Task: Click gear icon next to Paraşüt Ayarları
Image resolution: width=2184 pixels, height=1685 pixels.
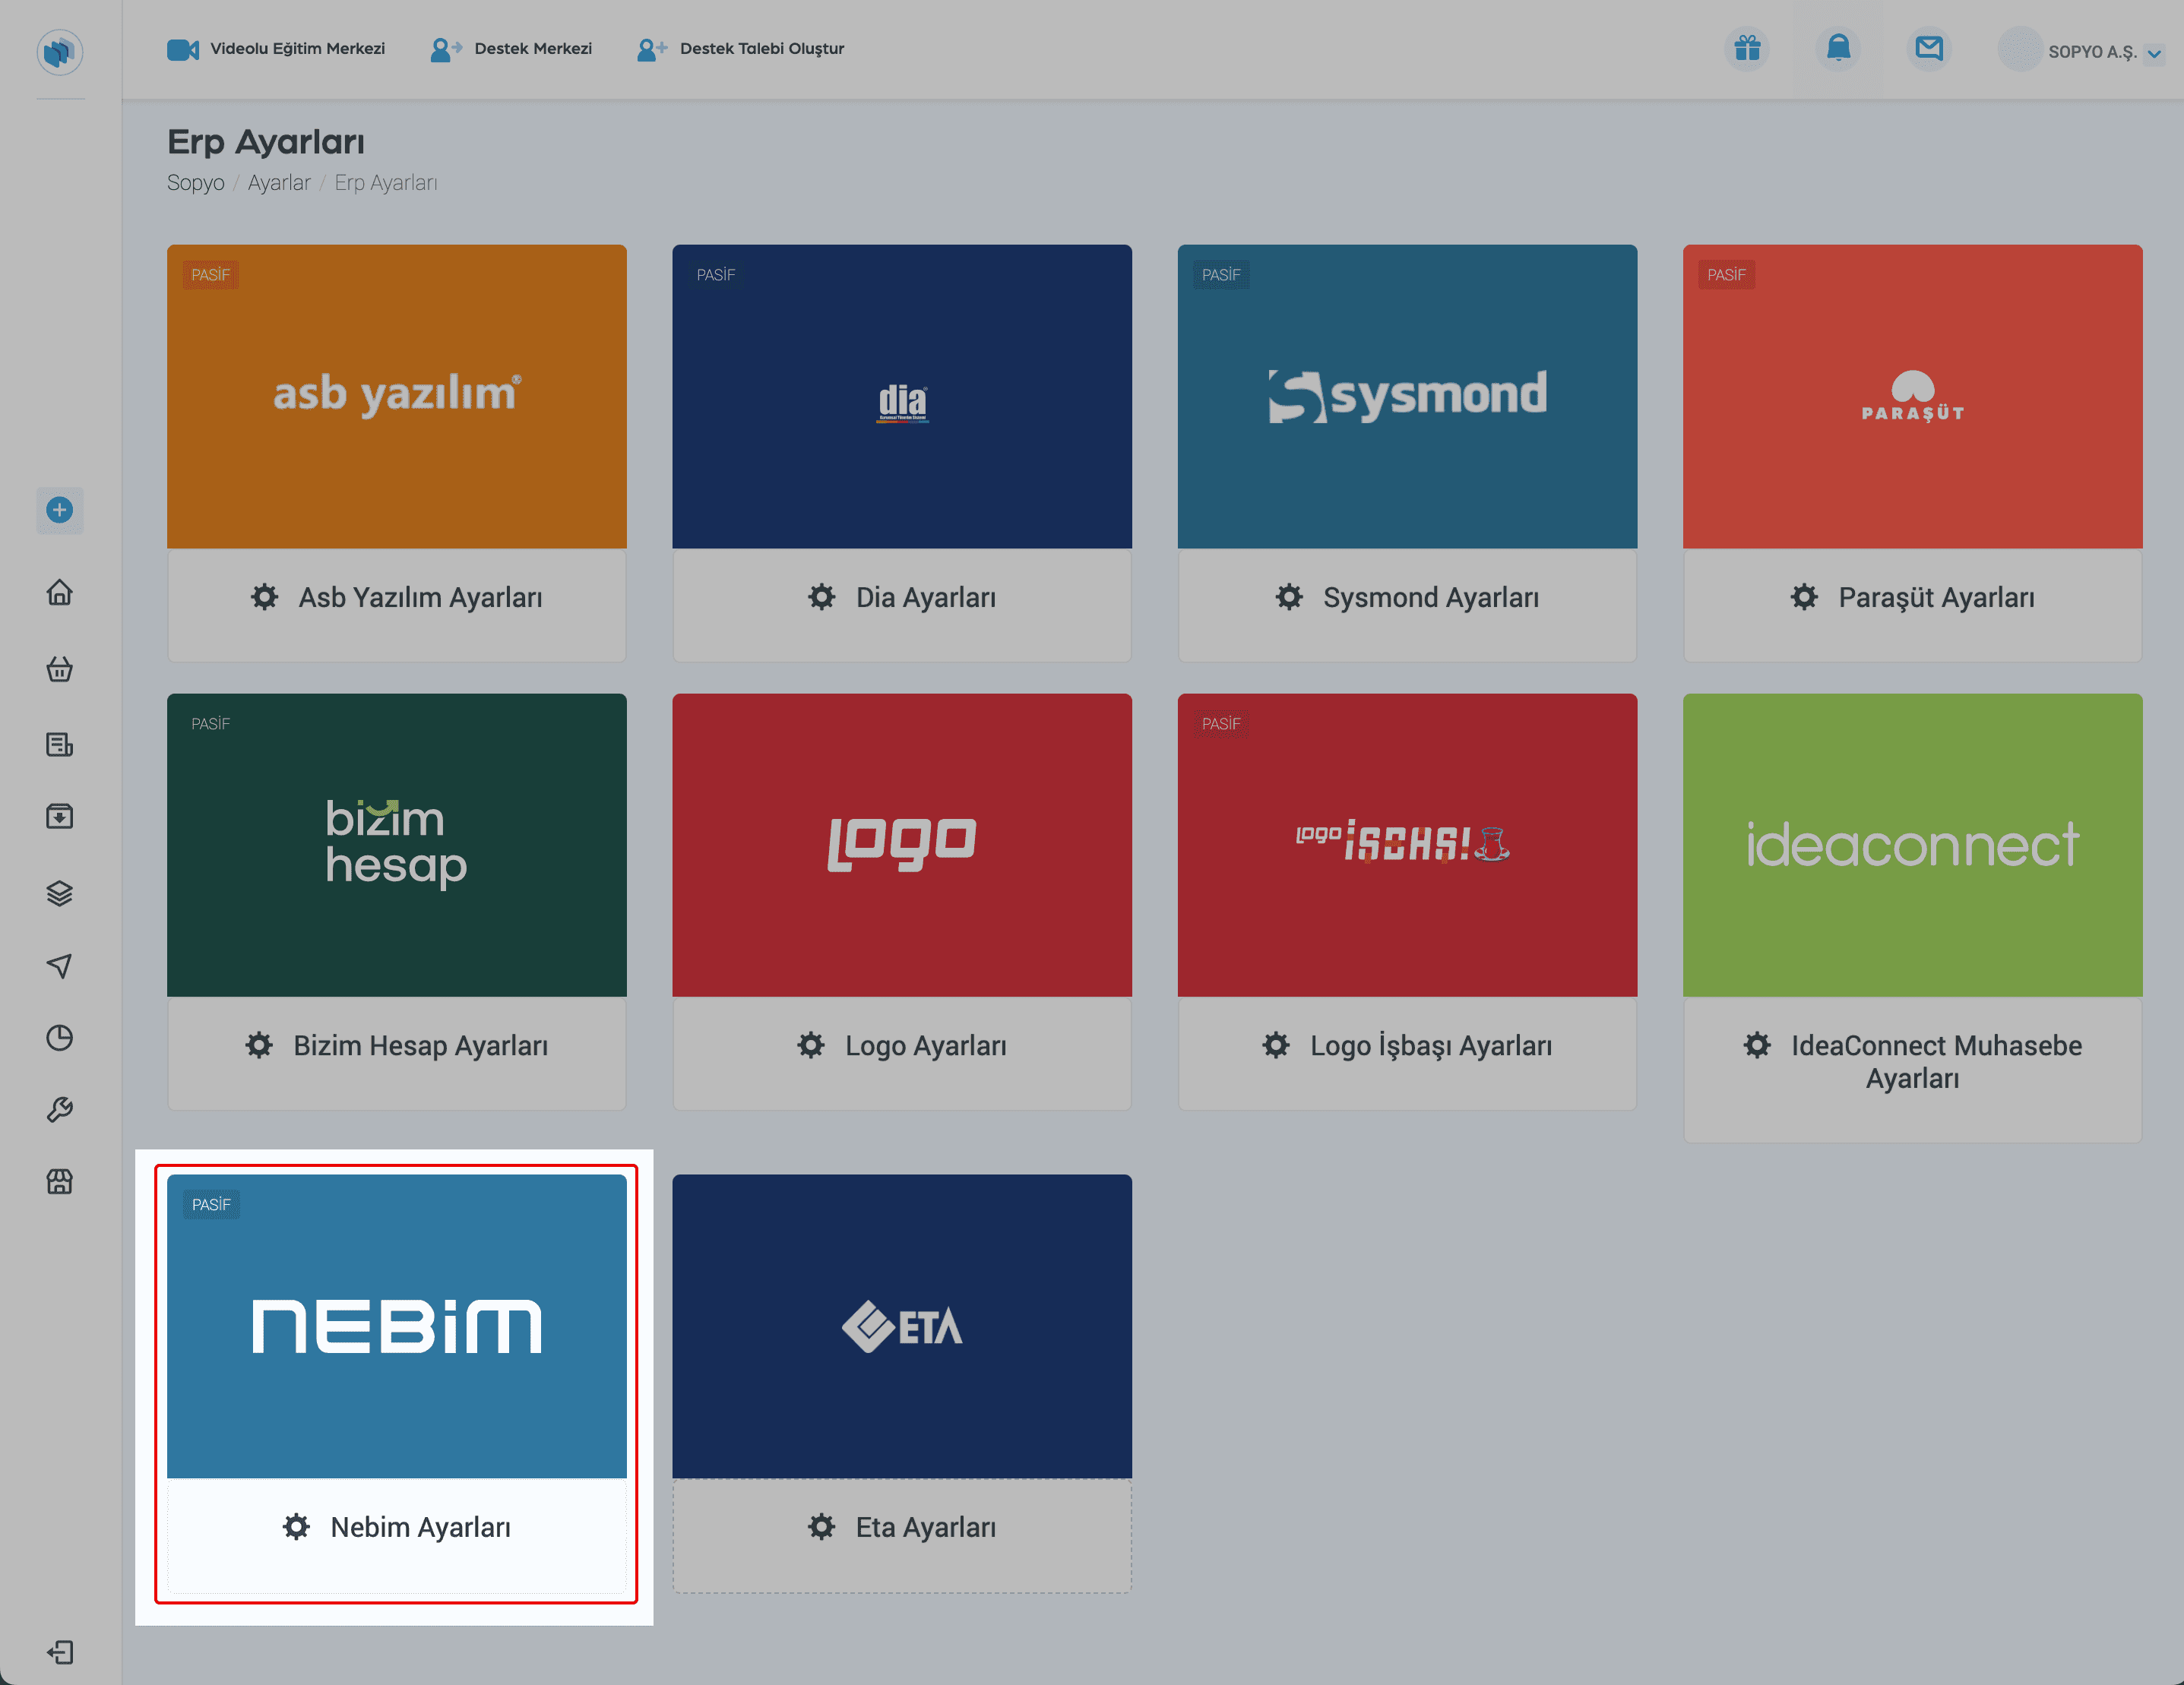Action: point(1804,598)
